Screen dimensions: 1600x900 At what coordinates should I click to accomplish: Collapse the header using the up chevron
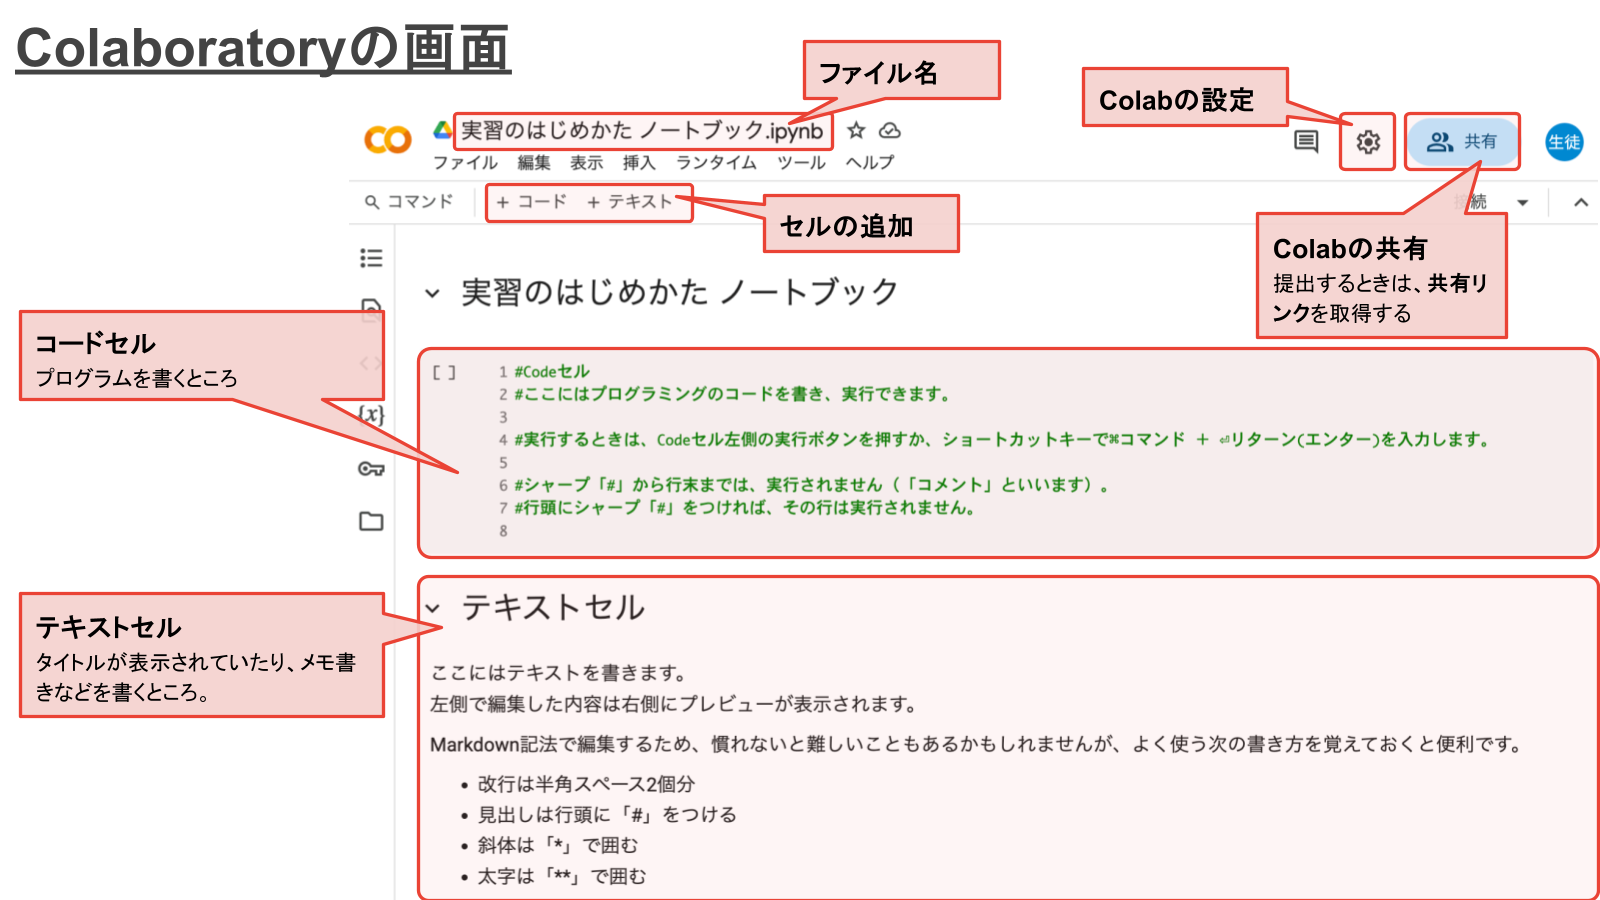(1581, 202)
